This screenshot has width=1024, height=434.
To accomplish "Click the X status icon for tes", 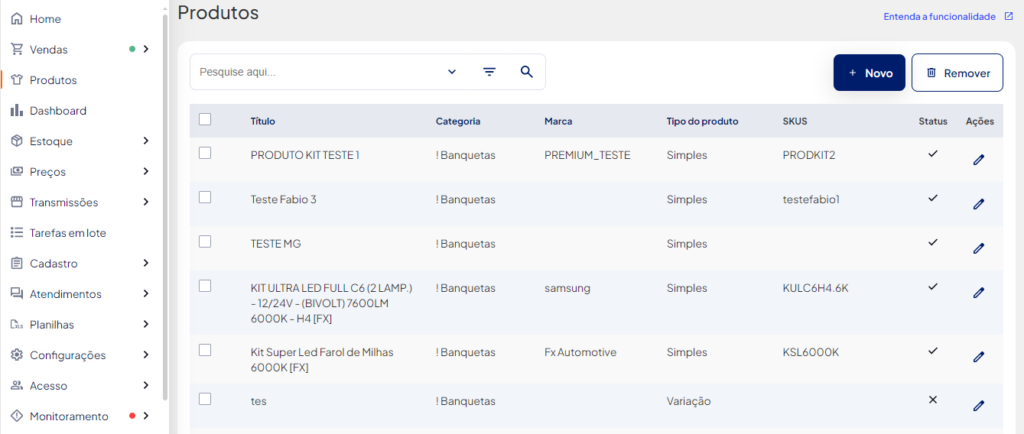I will (933, 399).
